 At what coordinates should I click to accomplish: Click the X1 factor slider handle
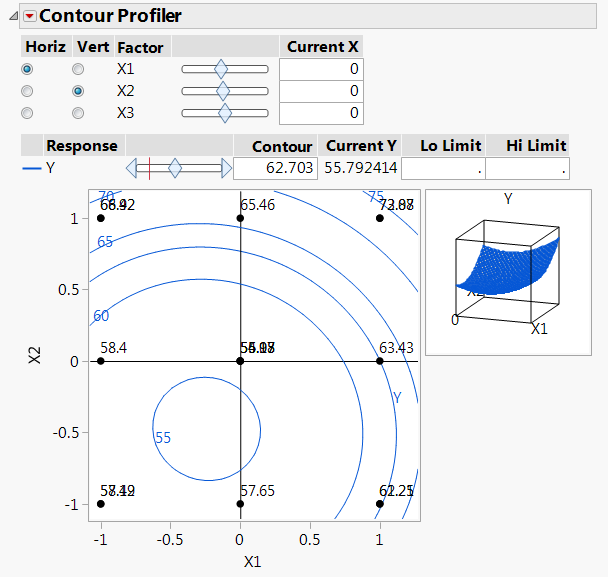222,69
